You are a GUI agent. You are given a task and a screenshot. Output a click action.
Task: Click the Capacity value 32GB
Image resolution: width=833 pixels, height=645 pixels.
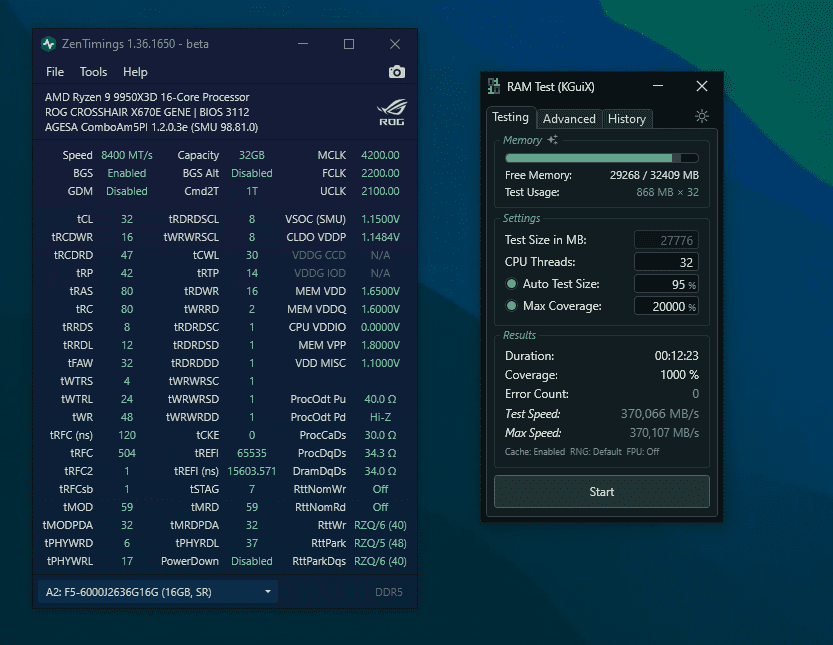click(x=251, y=155)
